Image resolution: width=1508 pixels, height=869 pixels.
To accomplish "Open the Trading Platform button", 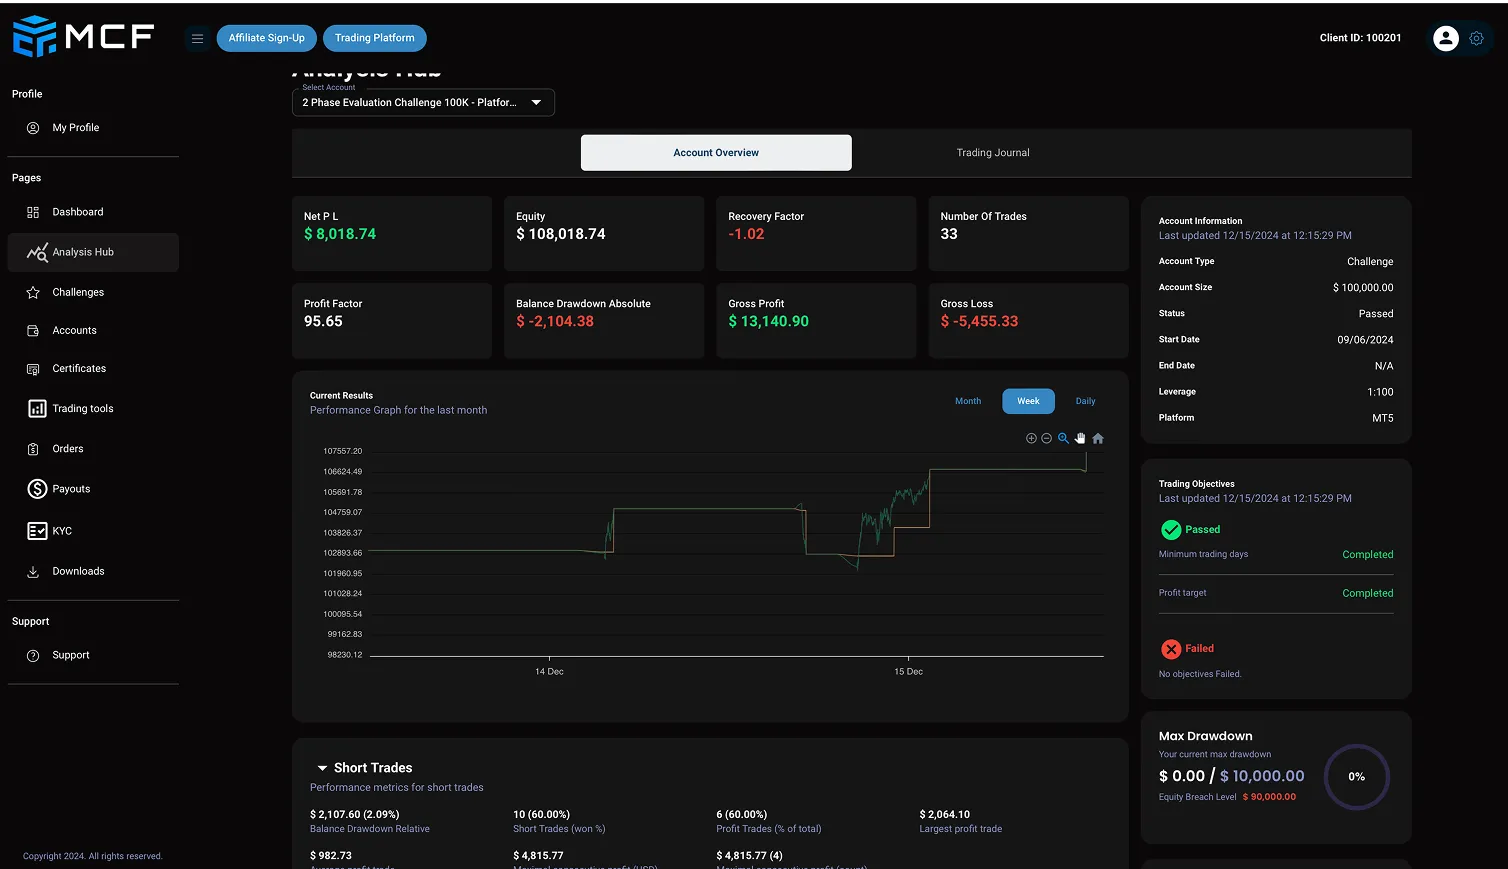I will click(x=374, y=38).
